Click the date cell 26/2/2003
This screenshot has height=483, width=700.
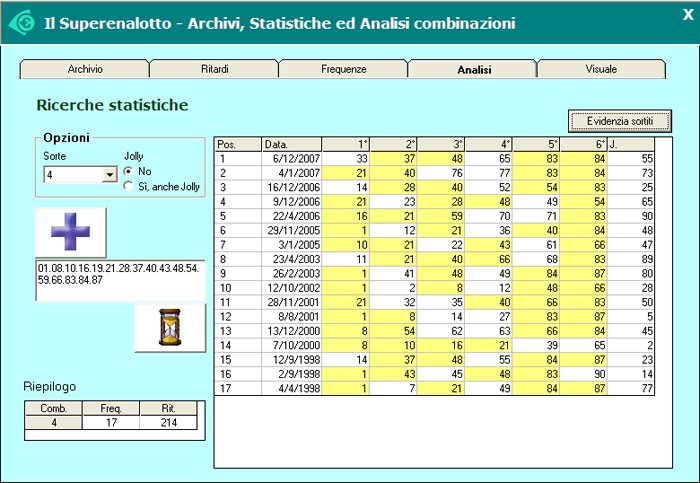click(292, 273)
